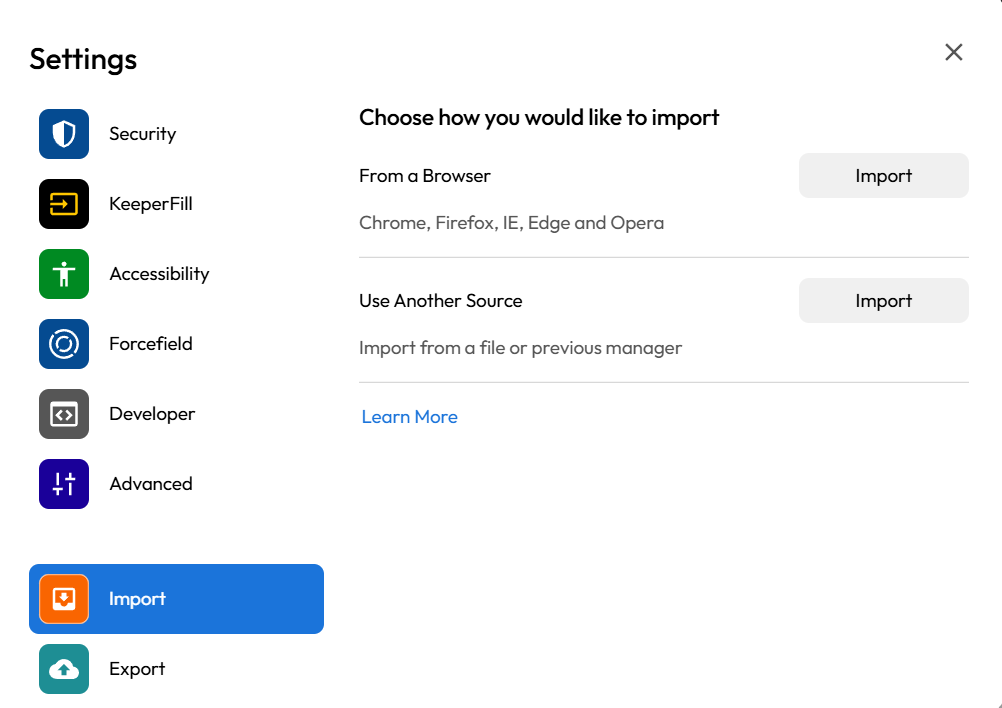Screen dimensions: 1002x708
Task: Click the Security shield icon
Action: coord(63,133)
